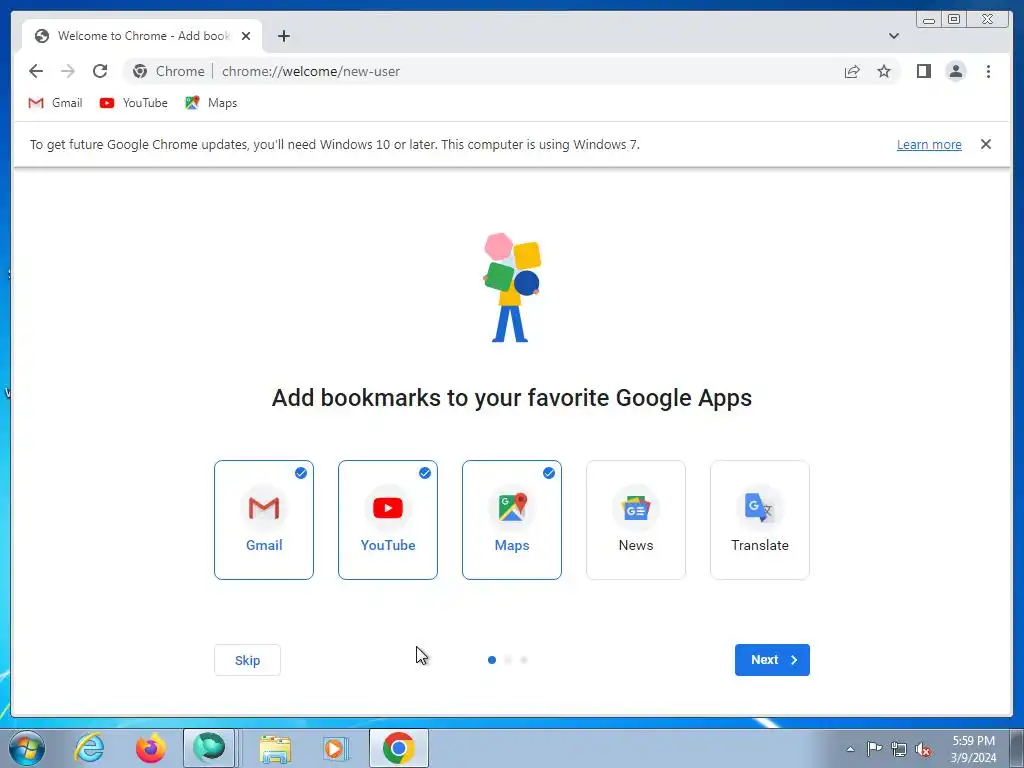Launch Internet Explorer from the taskbar
Image resolution: width=1024 pixels, height=768 pixels.
89,748
